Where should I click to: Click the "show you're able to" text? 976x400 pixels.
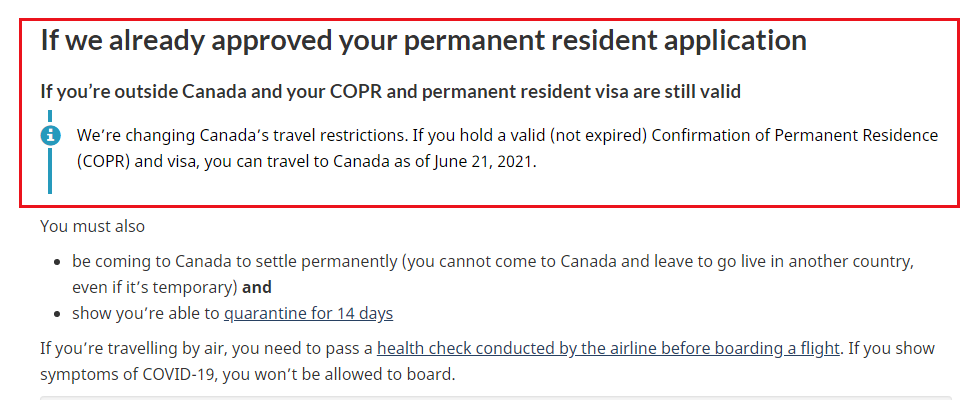(x=146, y=313)
